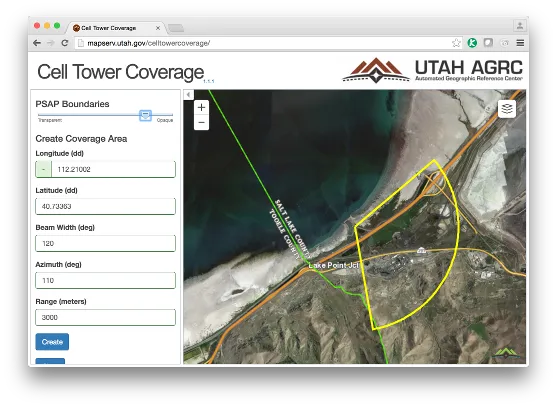Click the camera extension icon in toolbar

(504, 43)
